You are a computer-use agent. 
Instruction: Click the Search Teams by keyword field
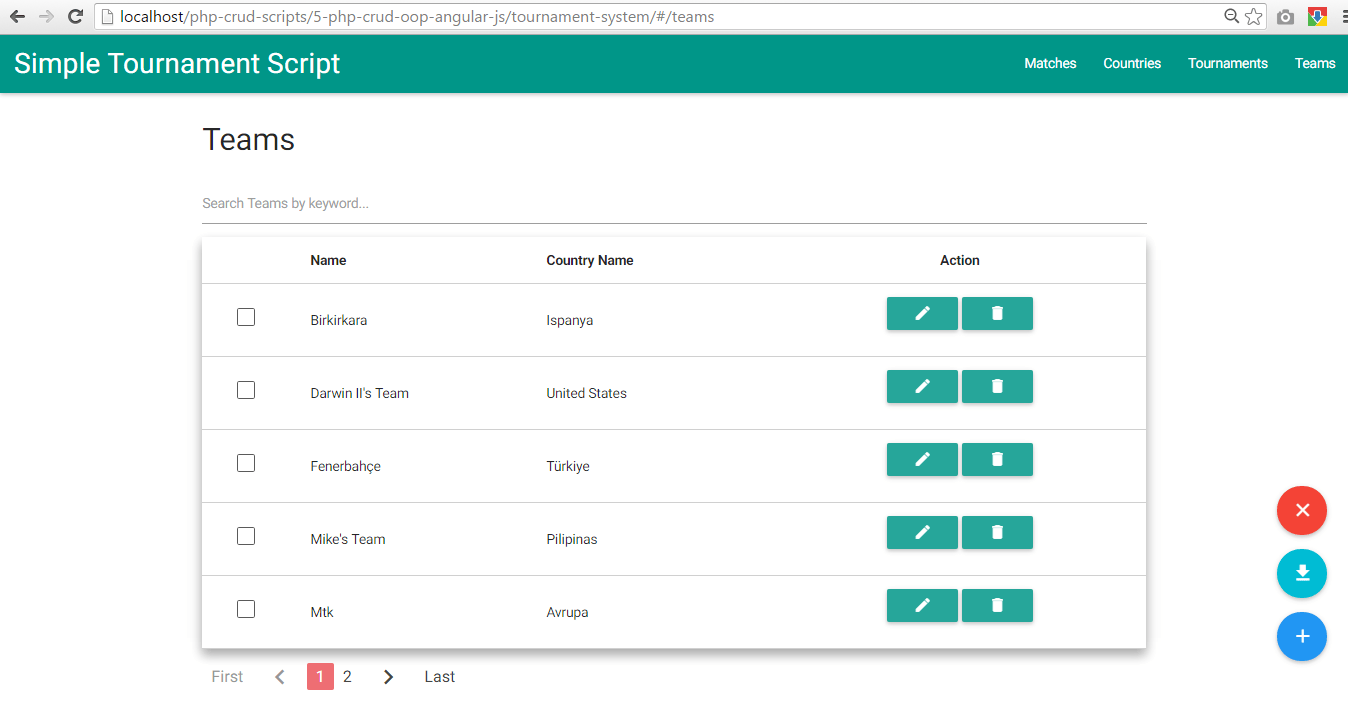674,204
